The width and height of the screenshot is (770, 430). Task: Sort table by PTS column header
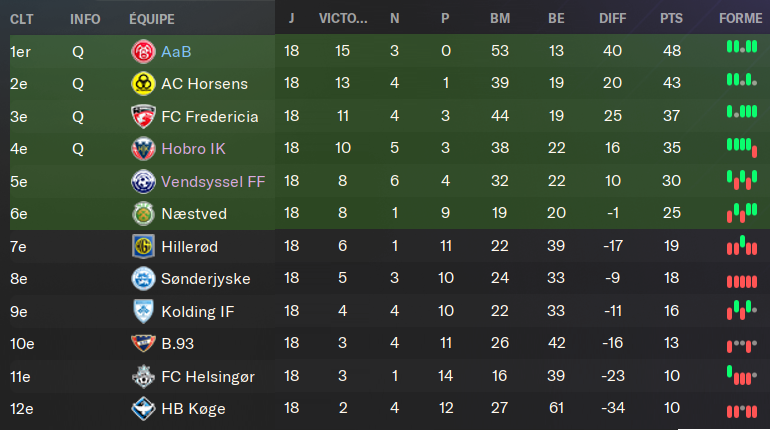671,19
